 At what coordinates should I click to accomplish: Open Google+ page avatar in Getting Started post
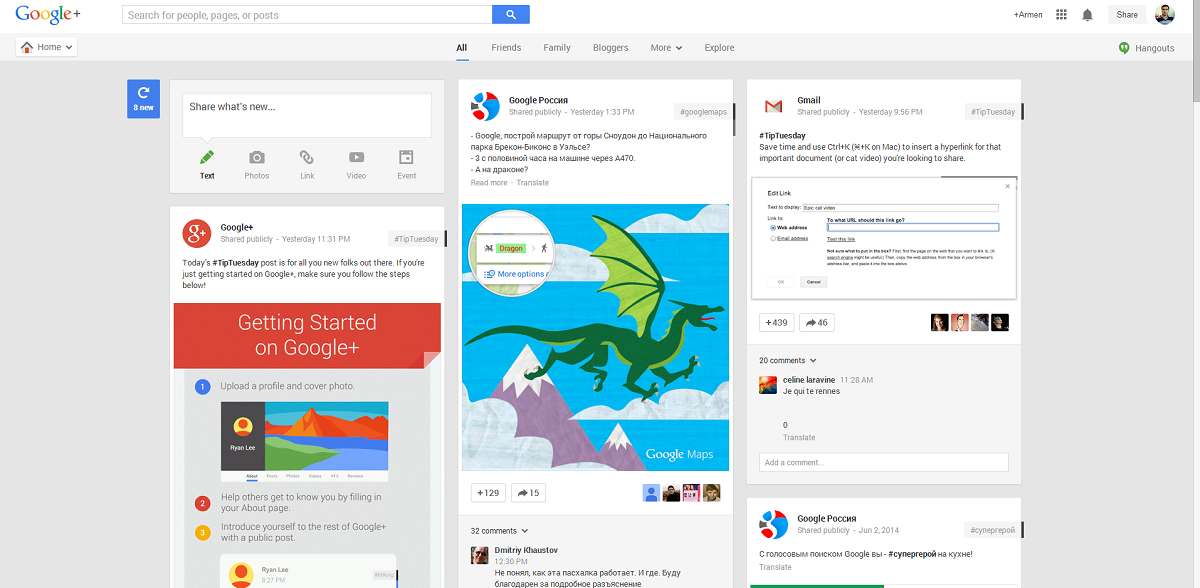tap(196, 233)
